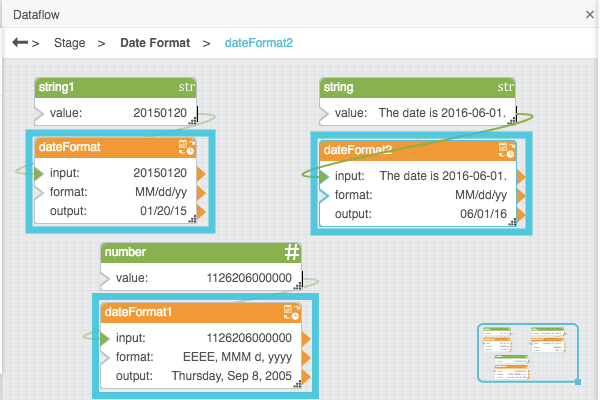Click the resize handle of dateFormat2 block
The height and width of the screenshot is (400, 600).
(512, 222)
